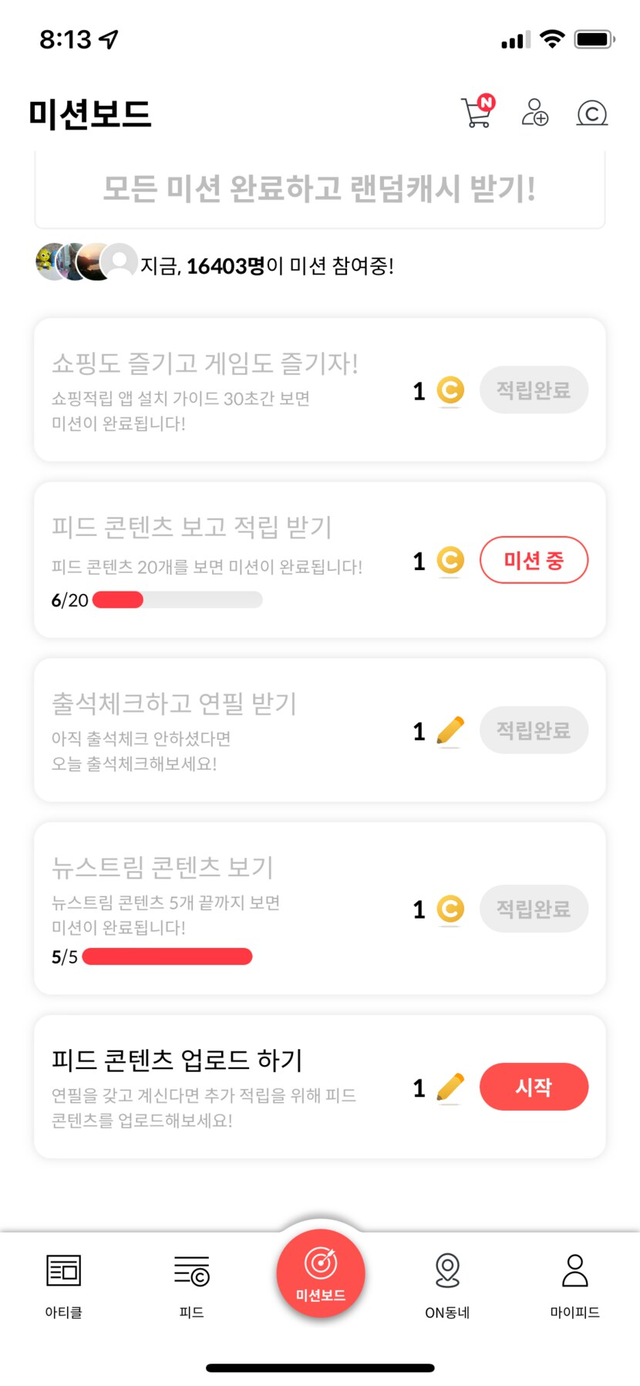Tap the 모든 미션 완료하고 랜덤캐시 받기 banner
This screenshot has width=640, height=1386.
pos(320,190)
